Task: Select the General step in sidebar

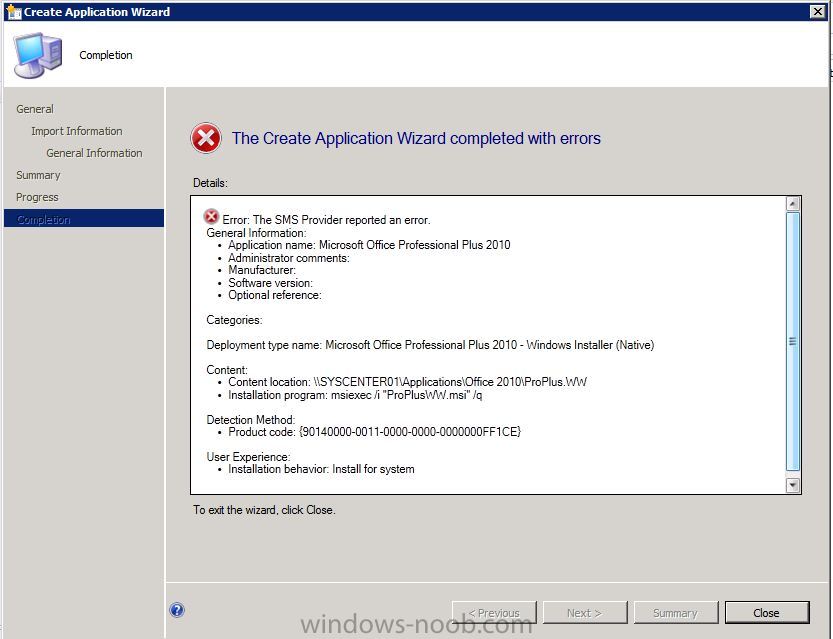Action: click(x=35, y=109)
